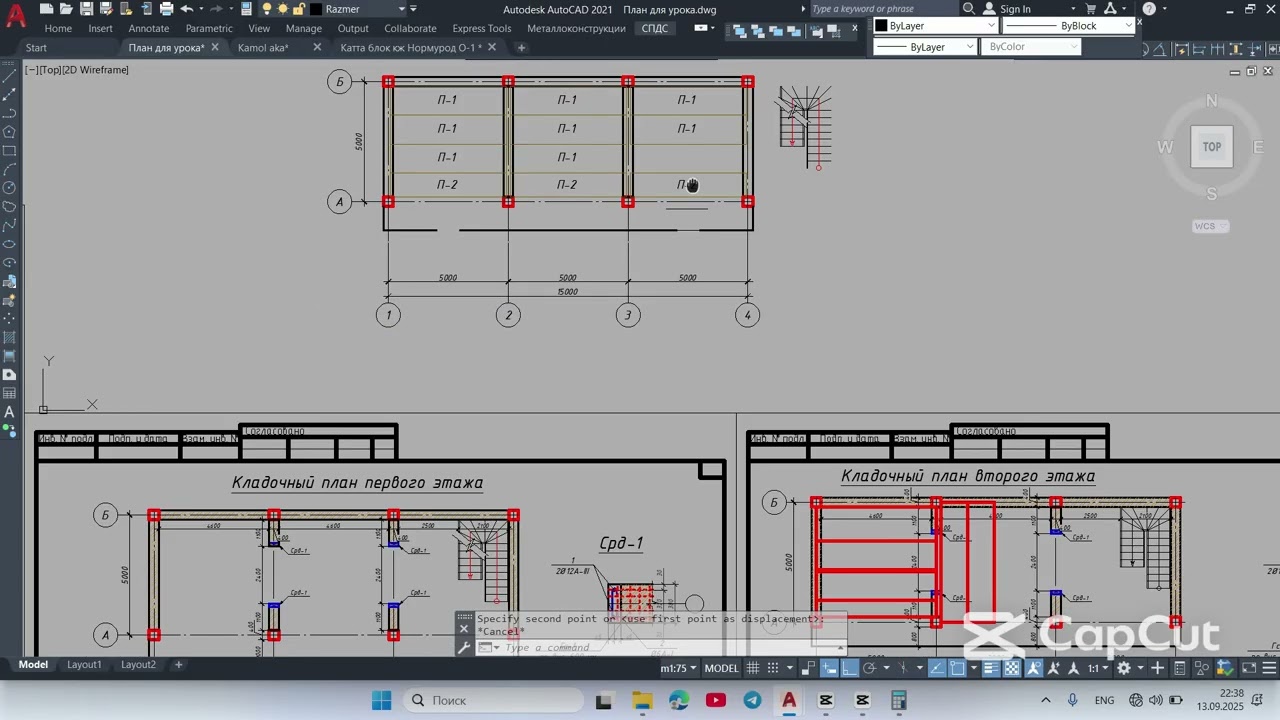Switch to the Start tab
This screenshot has height=720, width=1280.
coord(36,47)
